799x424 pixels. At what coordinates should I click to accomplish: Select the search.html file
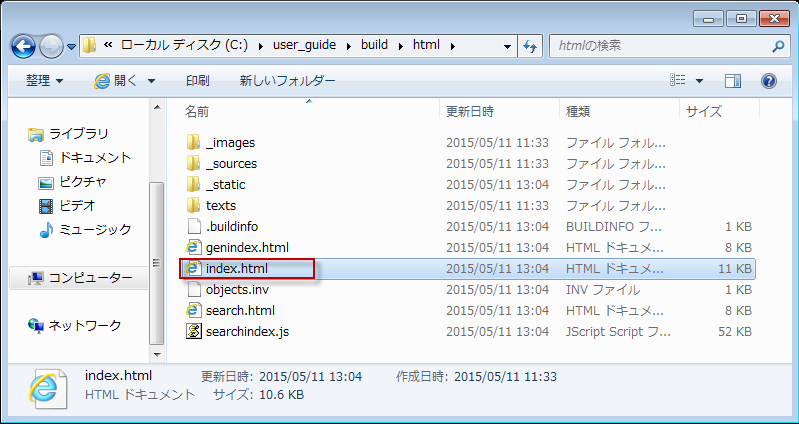coord(241,310)
